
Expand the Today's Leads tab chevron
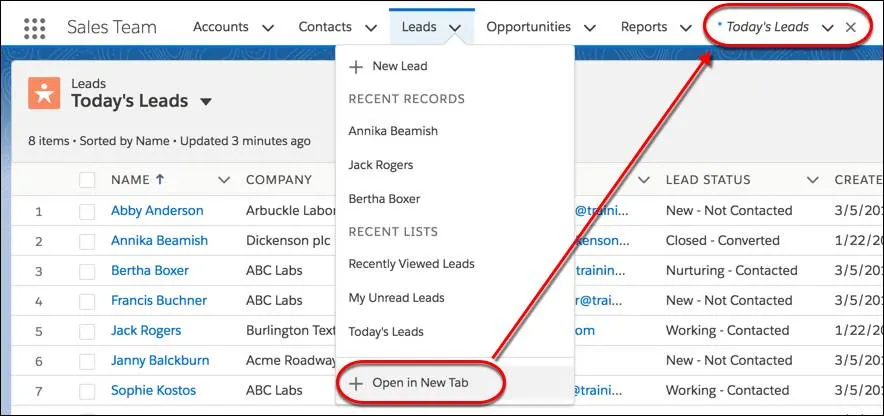click(x=828, y=28)
